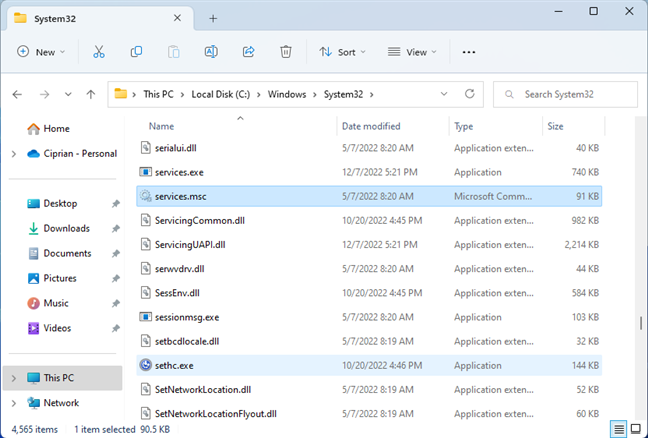Viewport: 648px width, 438px height.
Task: Expand address bar history dropdown
Action: click(444, 94)
